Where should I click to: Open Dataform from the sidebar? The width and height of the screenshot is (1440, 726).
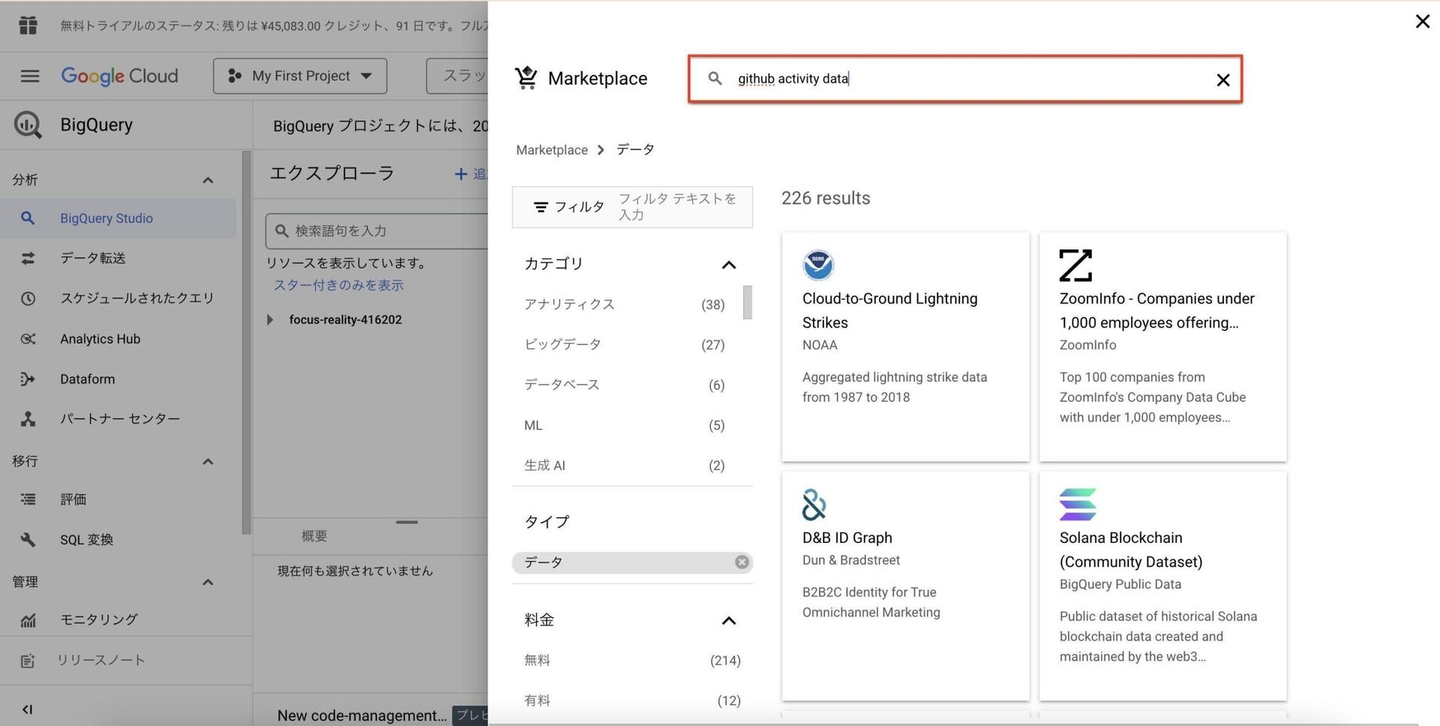(x=87, y=379)
